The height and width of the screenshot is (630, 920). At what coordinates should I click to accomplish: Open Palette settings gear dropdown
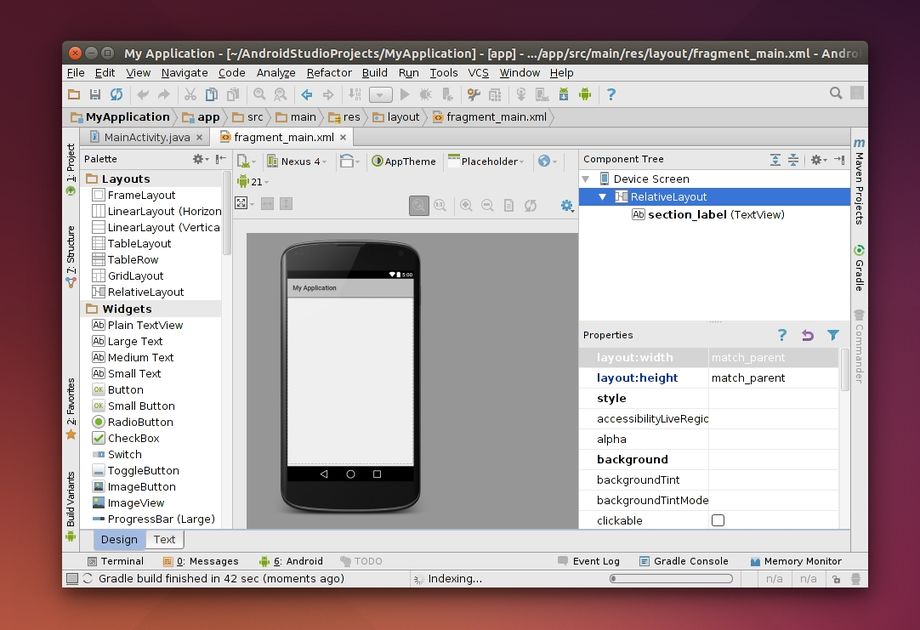tap(201, 160)
